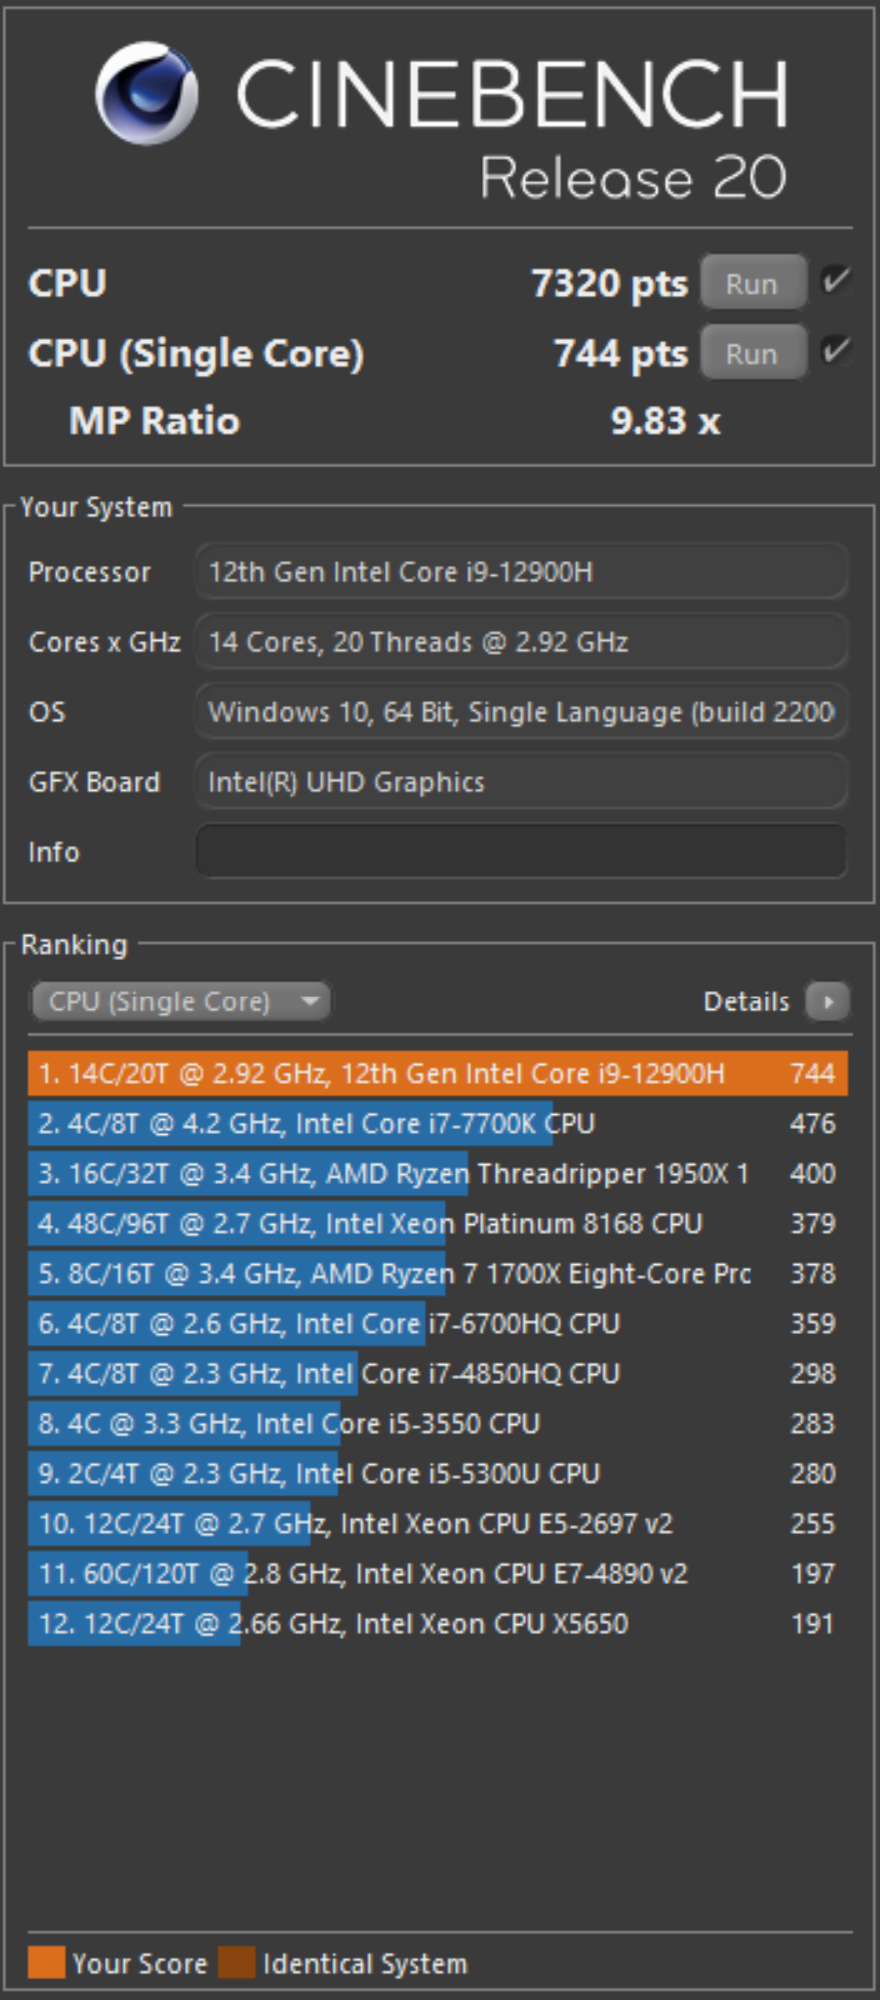Click the Cores x GHz field
This screenshot has width=880, height=2000.
[x=521, y=642]
